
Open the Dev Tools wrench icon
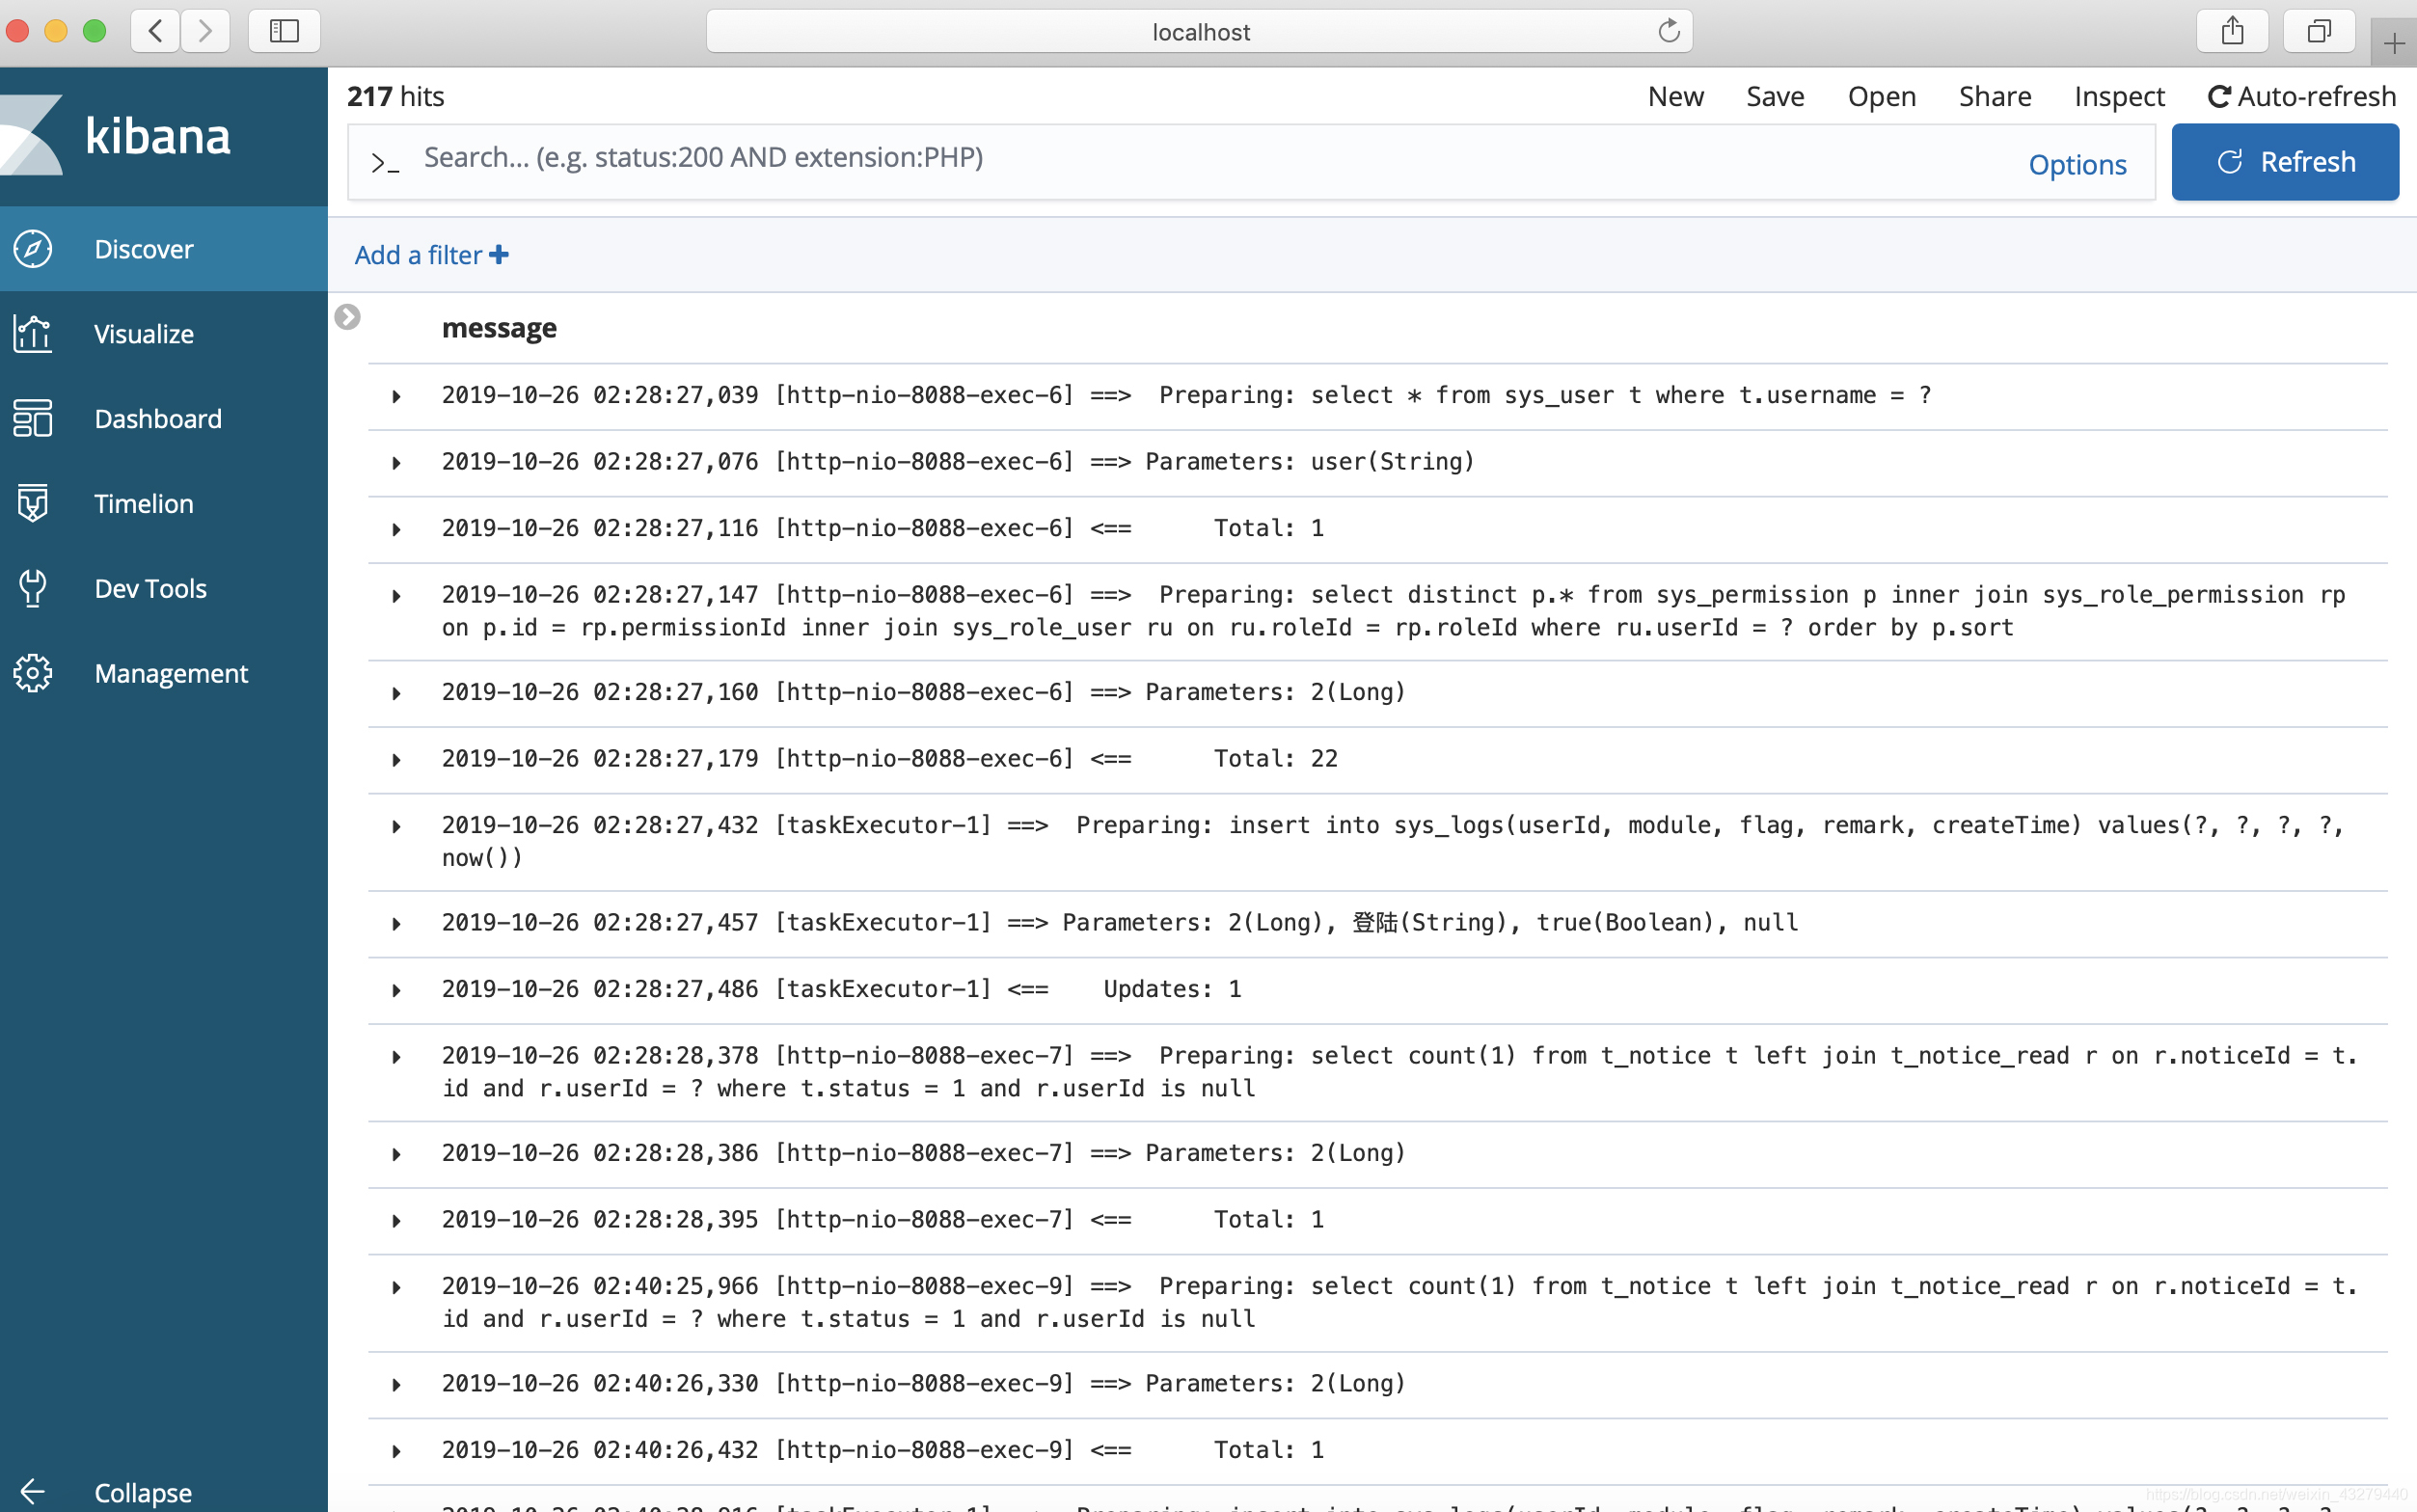pyautogui.click(x=33, y=588)
